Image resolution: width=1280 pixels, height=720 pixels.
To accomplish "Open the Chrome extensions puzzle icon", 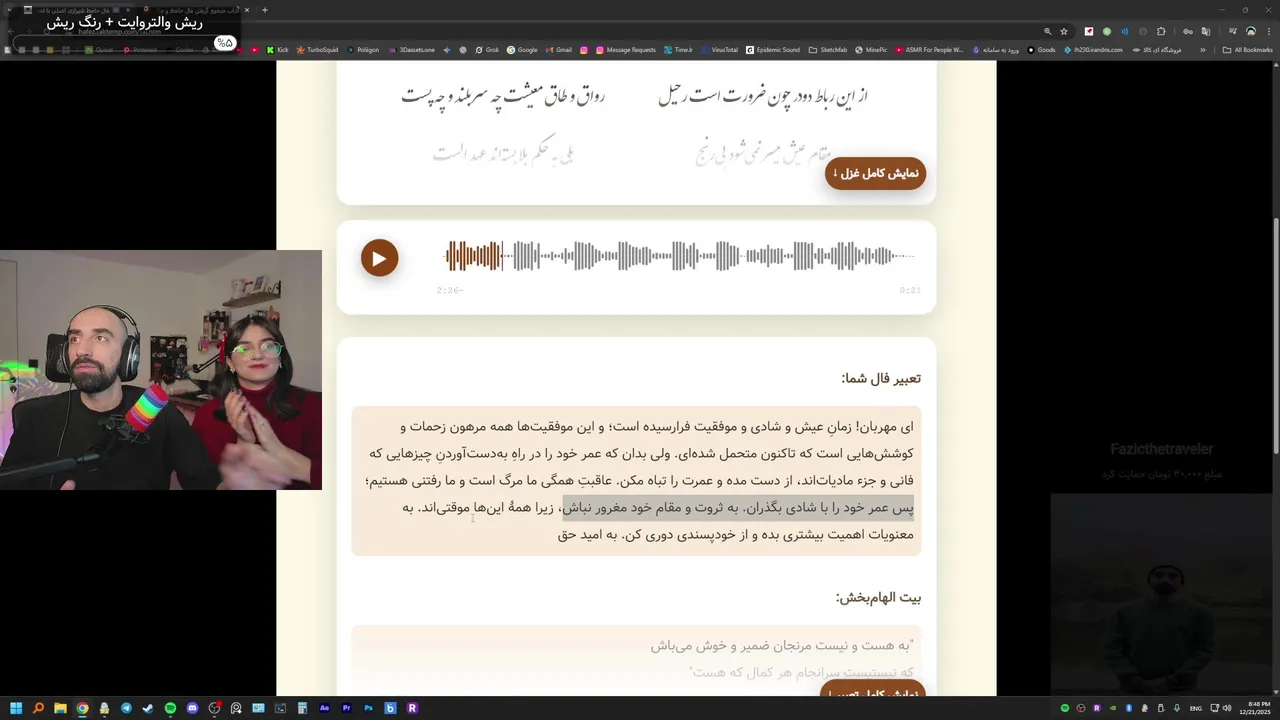I will click(1161, 31).
